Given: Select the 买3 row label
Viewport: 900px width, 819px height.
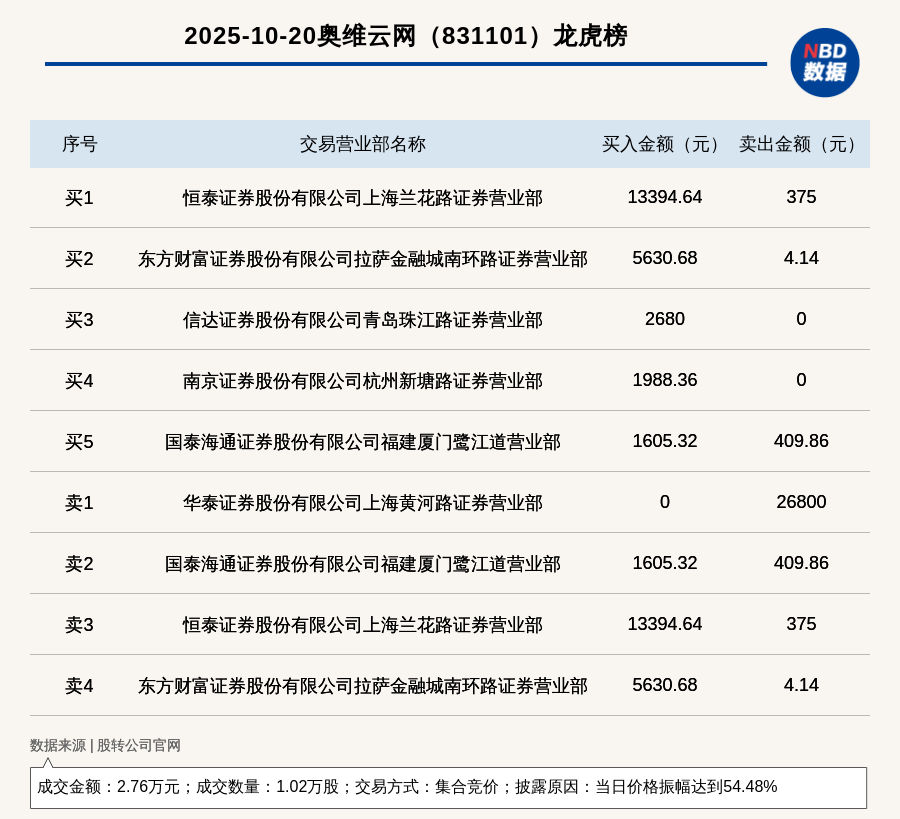Looking at the screenshot, I should [79, 320].
